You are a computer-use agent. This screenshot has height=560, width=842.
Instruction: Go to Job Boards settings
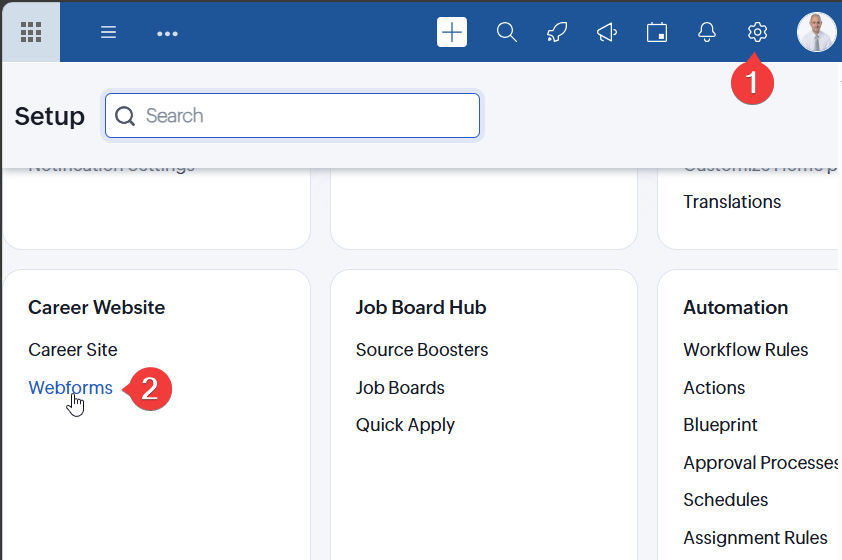(x=400, y=388)
